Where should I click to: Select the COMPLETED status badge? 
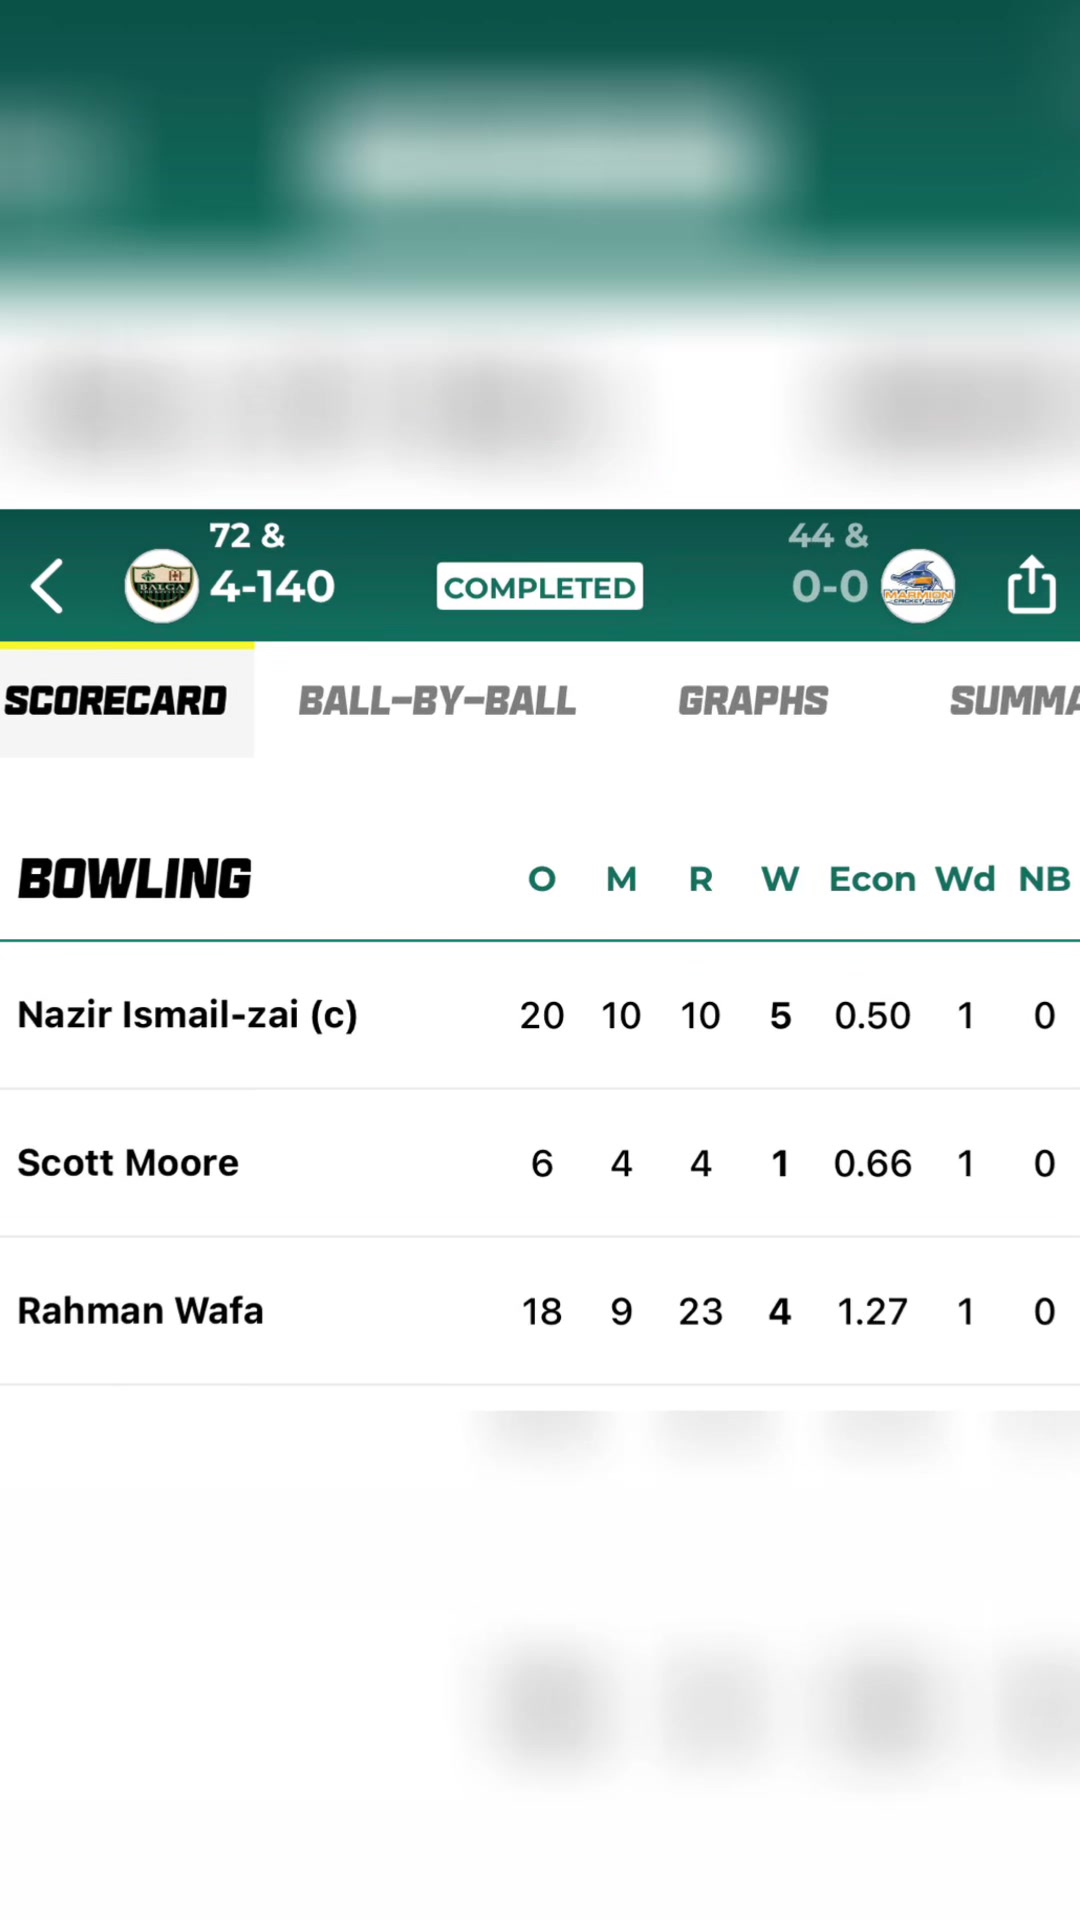click(x=540, y=587)
